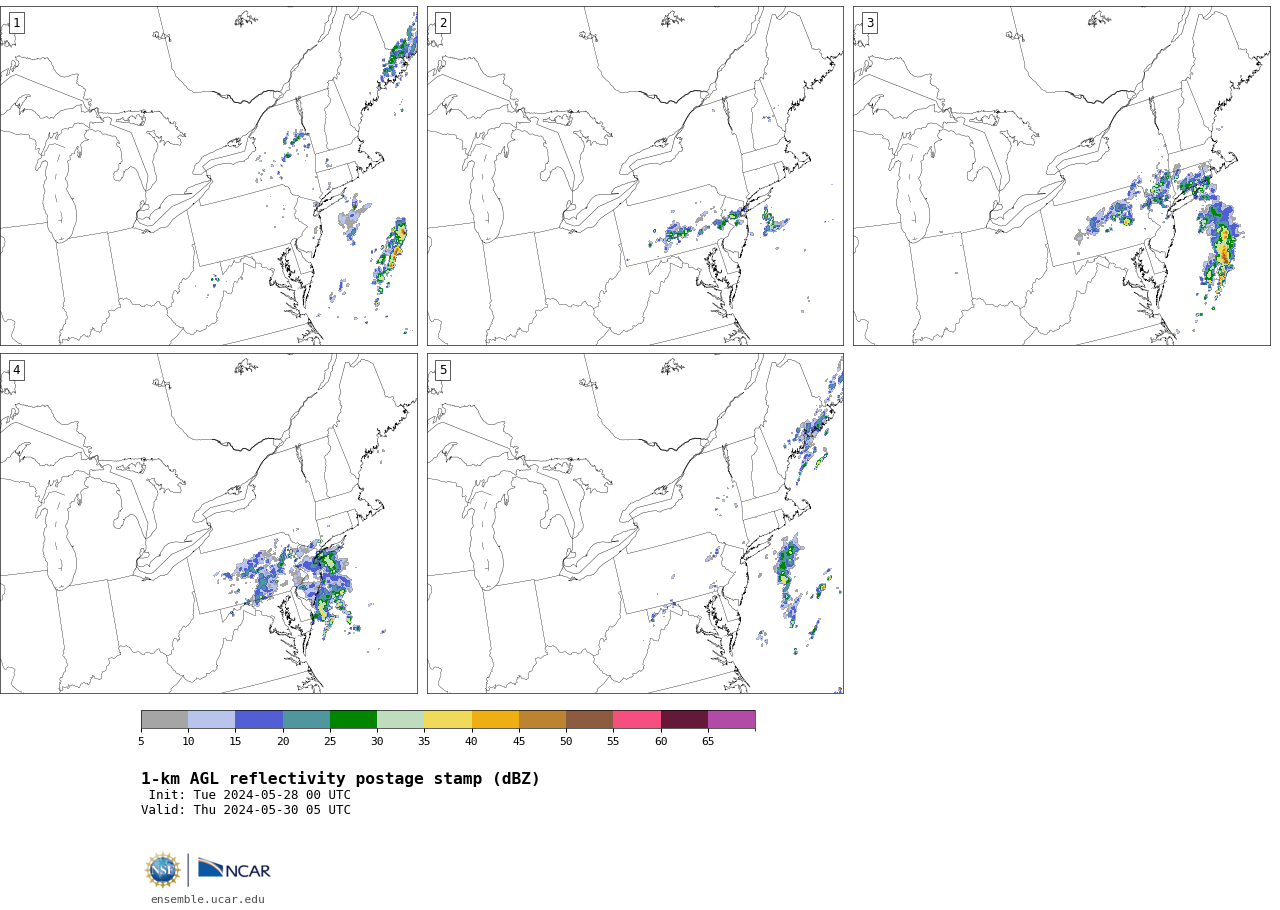
Task: Click the purple 65+ dBZ swatch
Action: (x=731, y=720)
